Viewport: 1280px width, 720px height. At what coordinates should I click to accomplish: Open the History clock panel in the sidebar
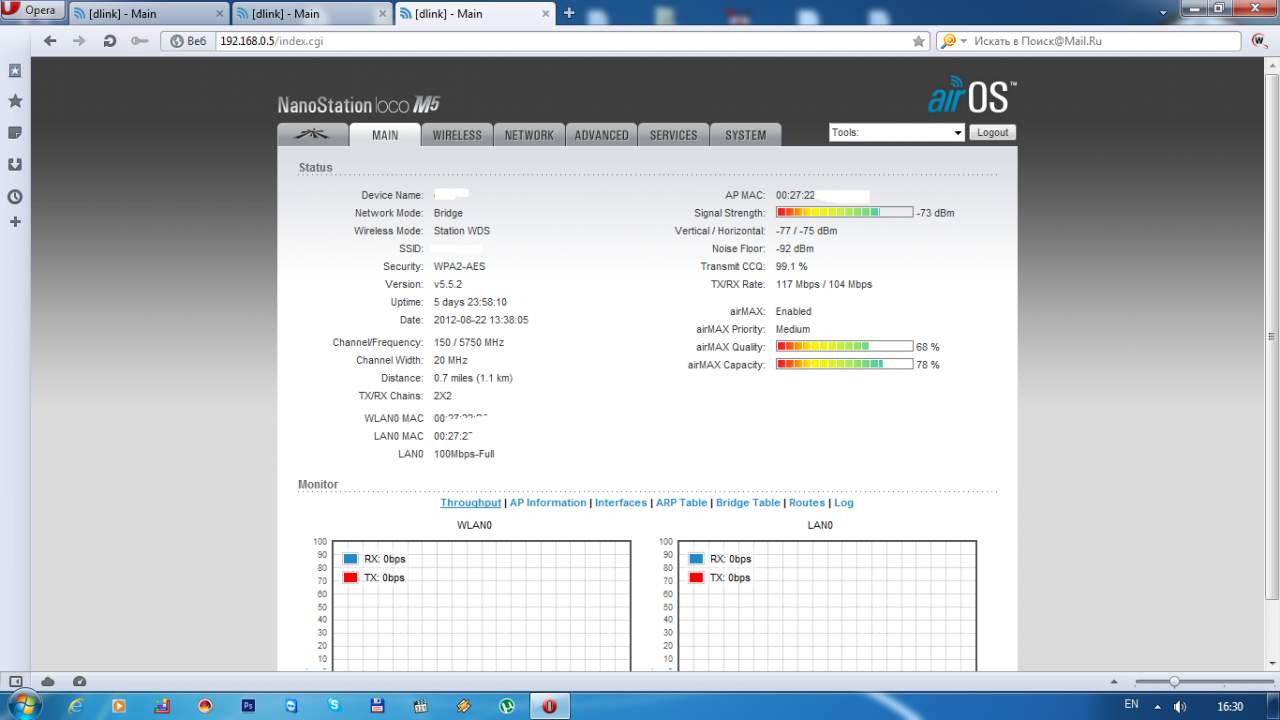coord(15,197)
